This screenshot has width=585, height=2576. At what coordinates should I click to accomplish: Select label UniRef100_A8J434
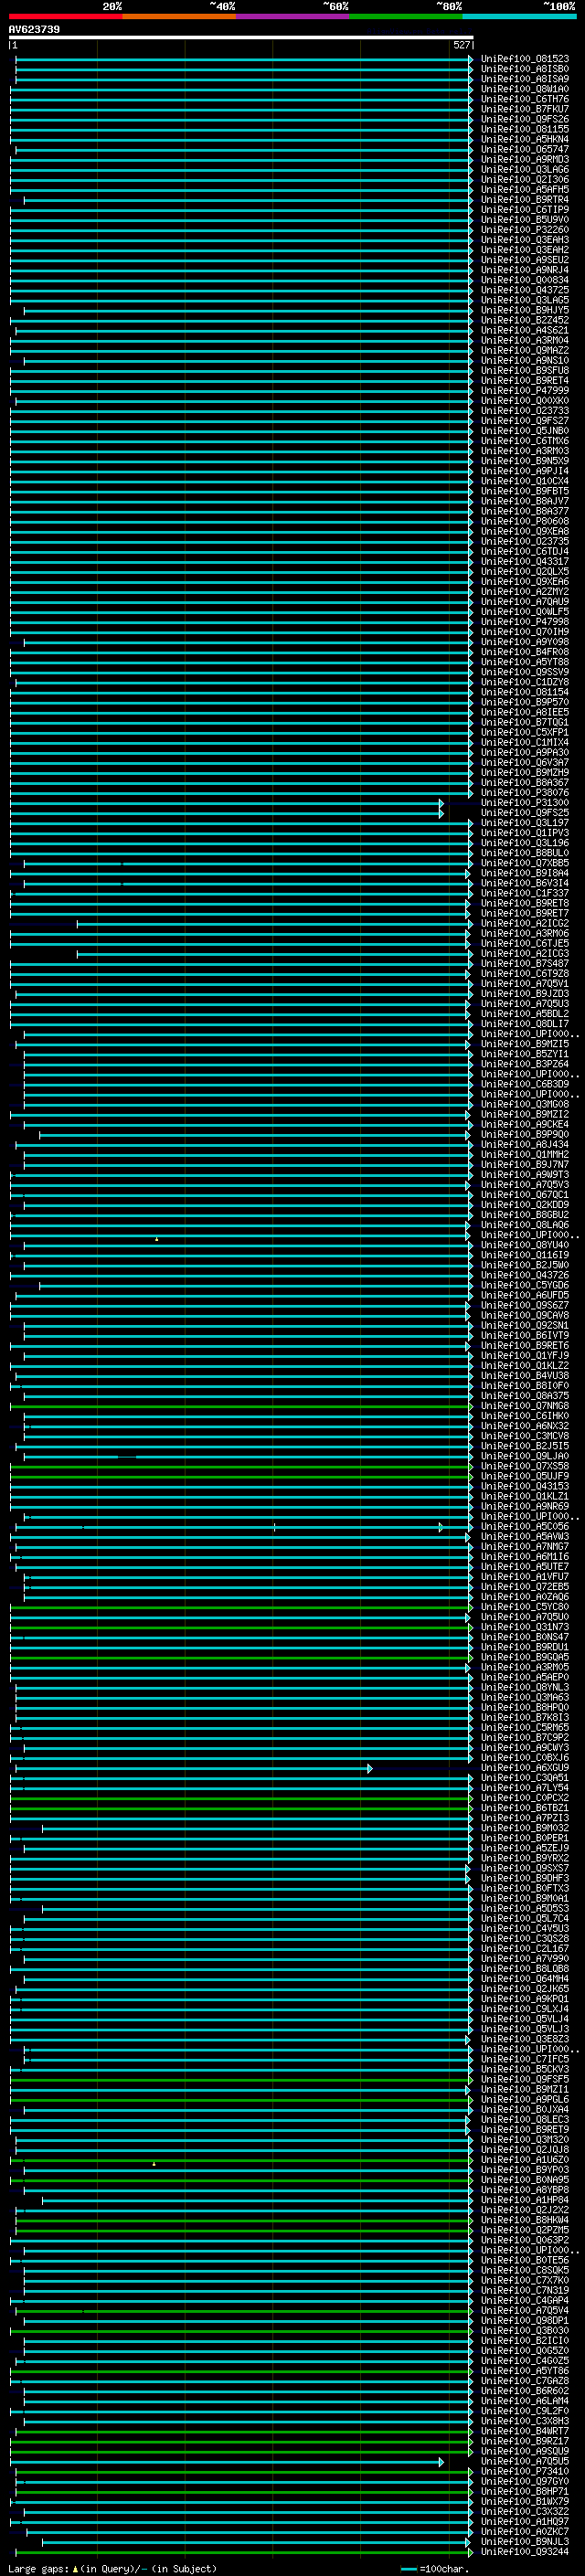coord(525,1145)
